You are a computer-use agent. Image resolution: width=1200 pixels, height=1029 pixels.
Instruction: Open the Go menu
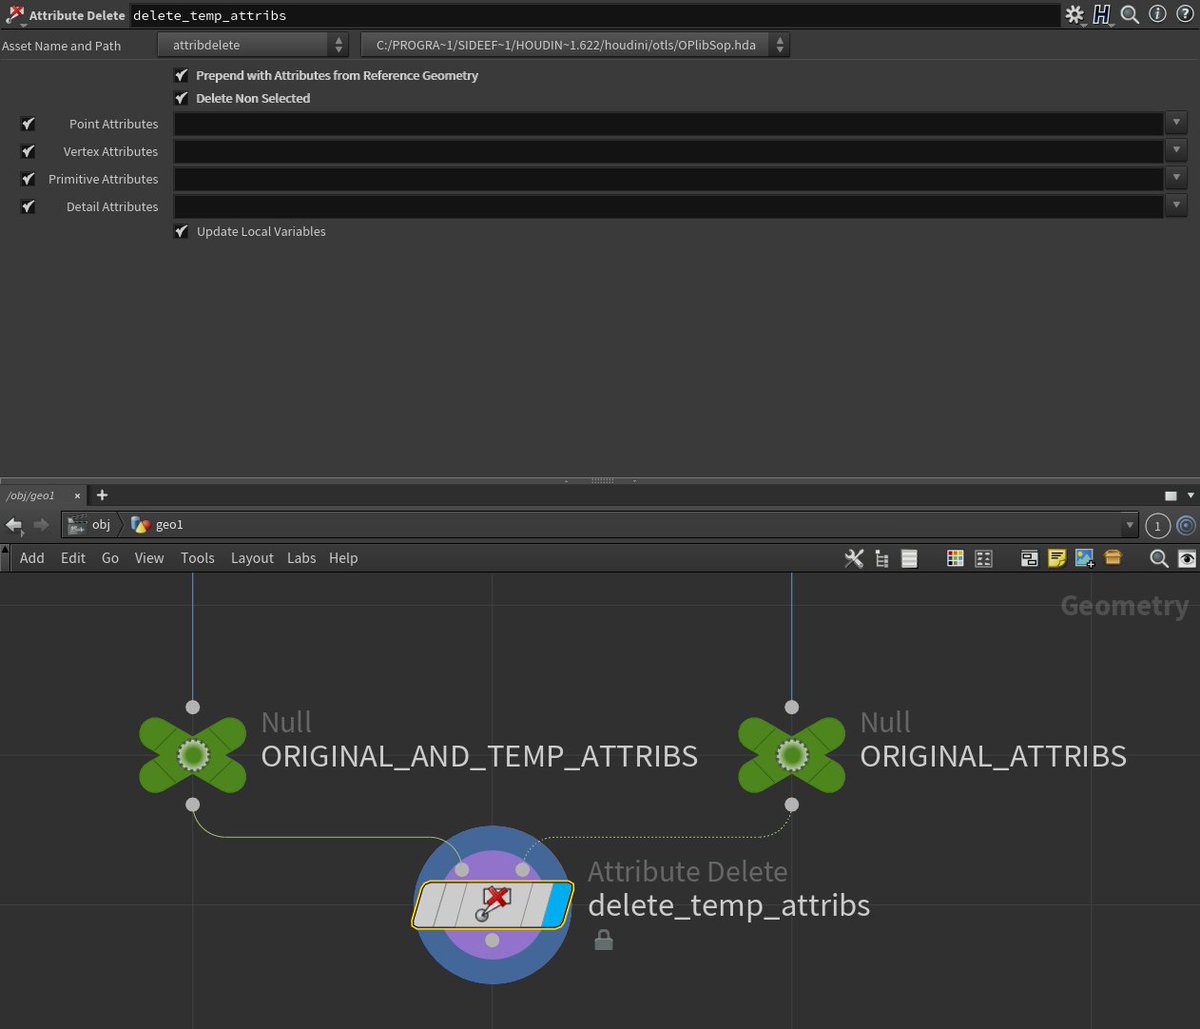[x=110, y=558]
